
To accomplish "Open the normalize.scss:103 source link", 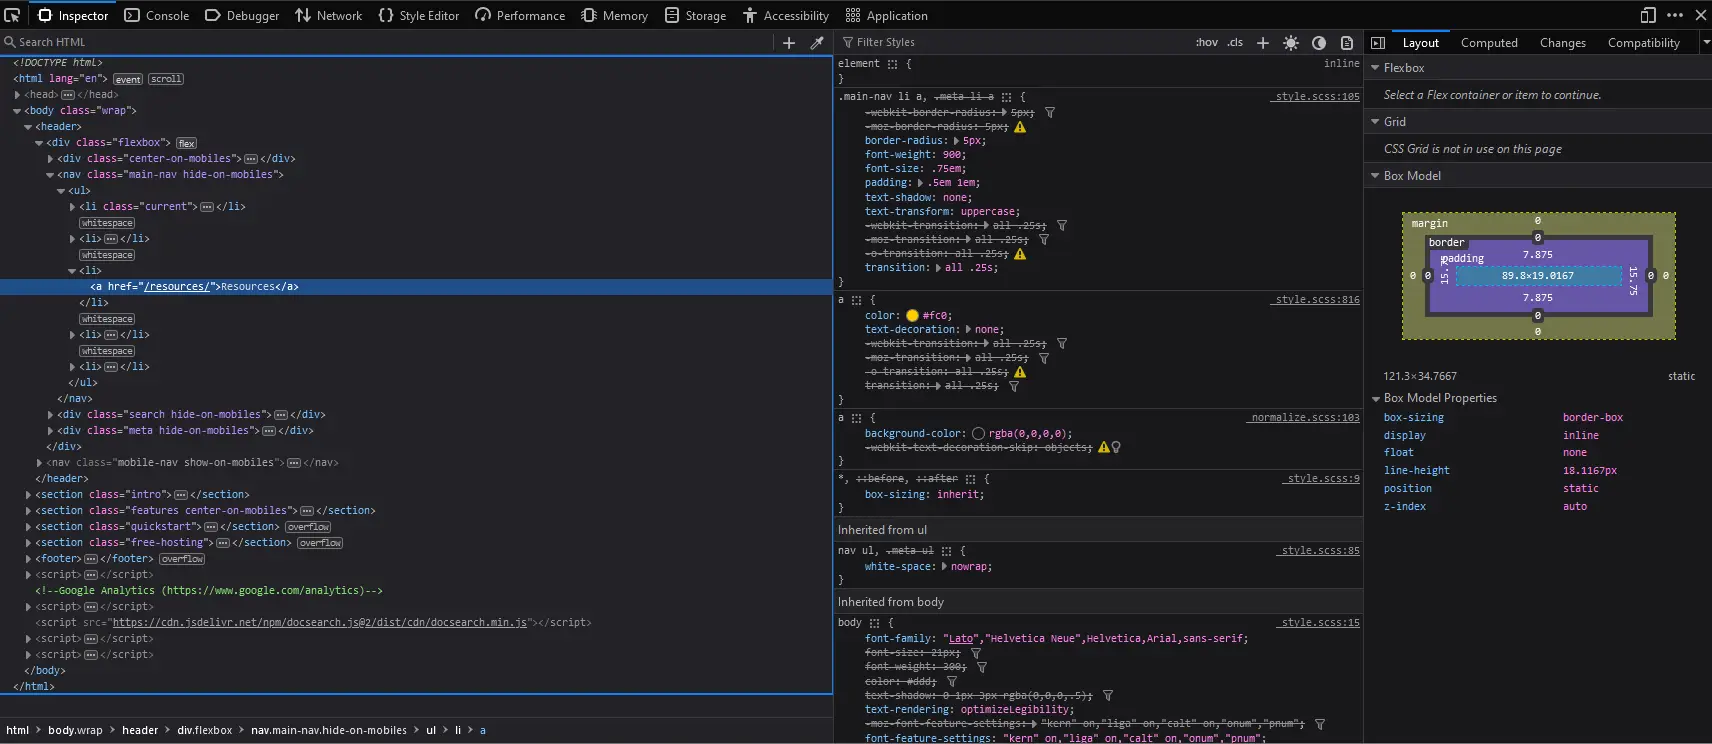I will 1305,418.
